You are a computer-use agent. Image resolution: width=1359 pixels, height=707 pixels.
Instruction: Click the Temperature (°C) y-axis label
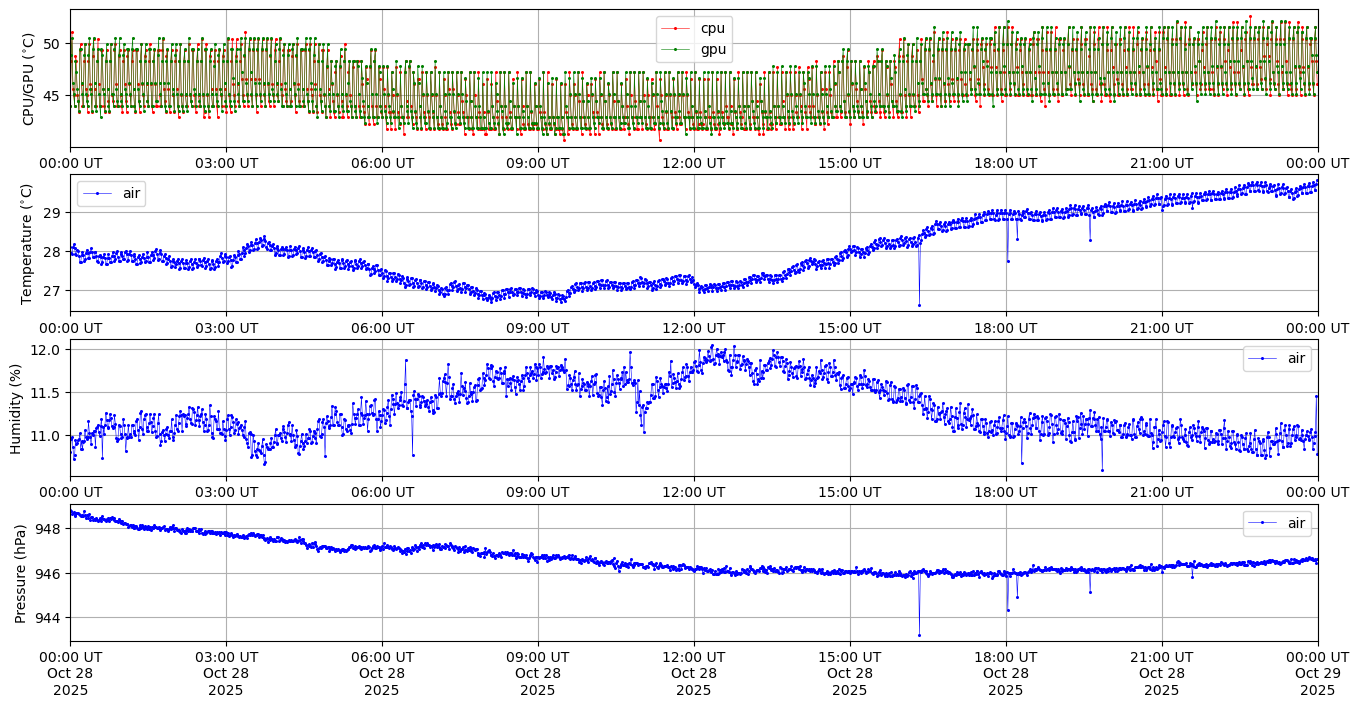click(x=28, y=243)
